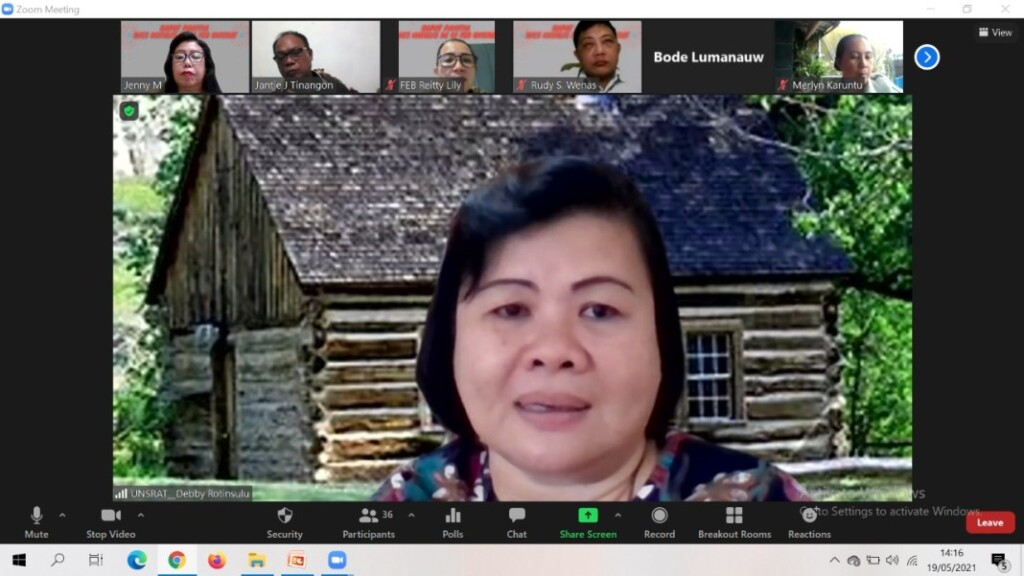
Task: Click the green encryption shield icon
Action: point(129,111)
